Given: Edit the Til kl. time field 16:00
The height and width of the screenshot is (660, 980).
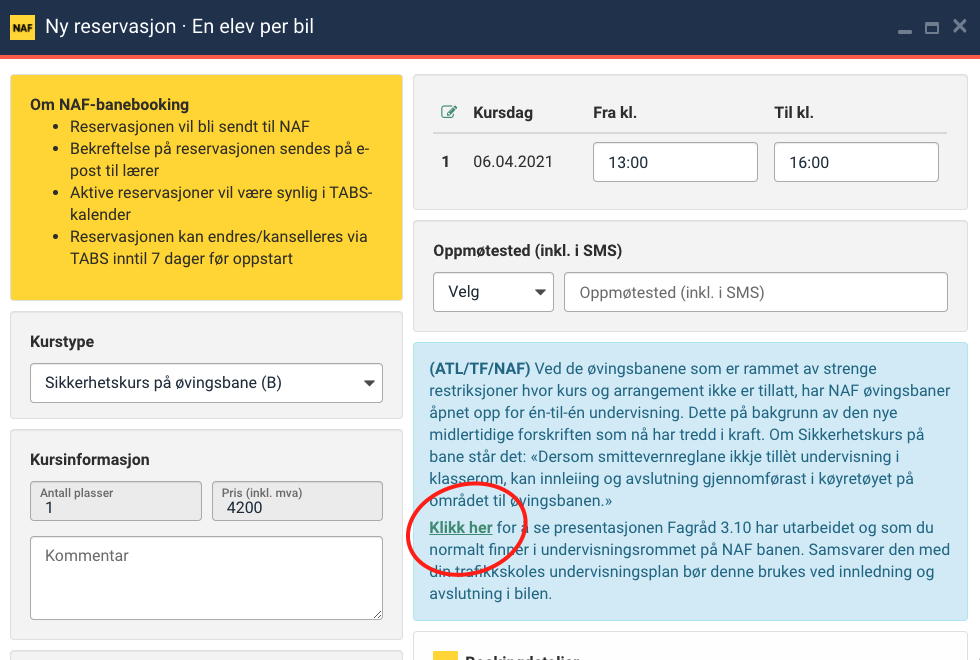Looking at the screenshot, I should click(x=856, y=162).
